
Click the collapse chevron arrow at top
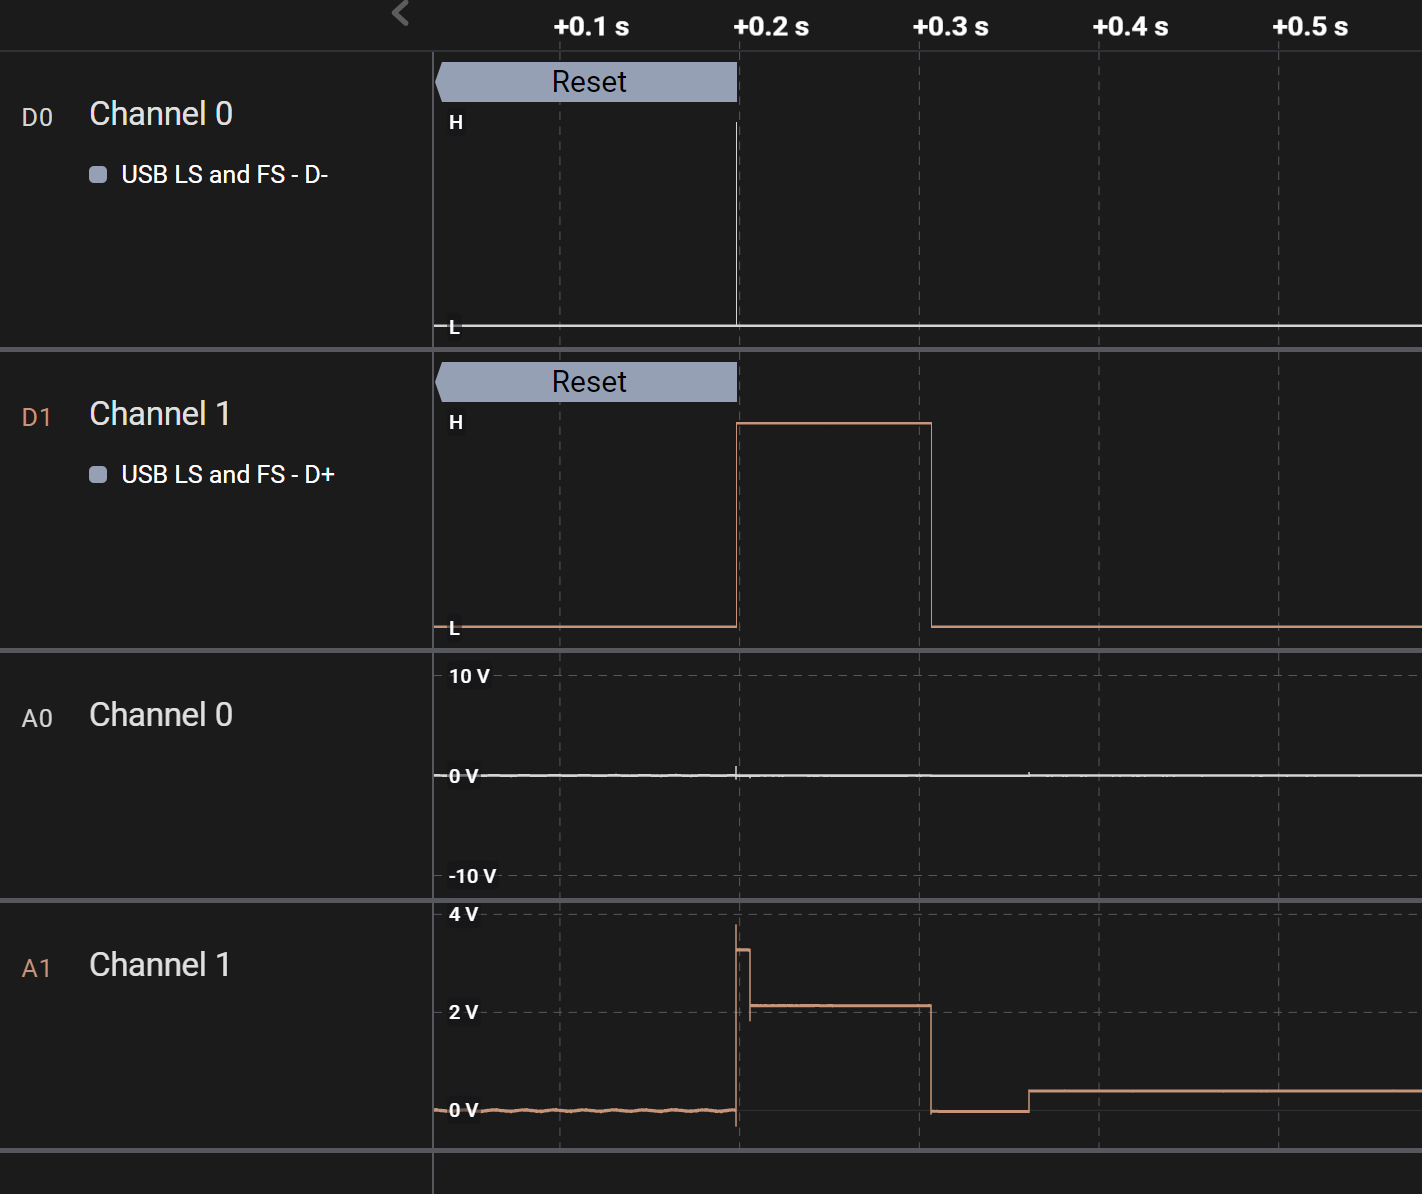coord(401,13)
